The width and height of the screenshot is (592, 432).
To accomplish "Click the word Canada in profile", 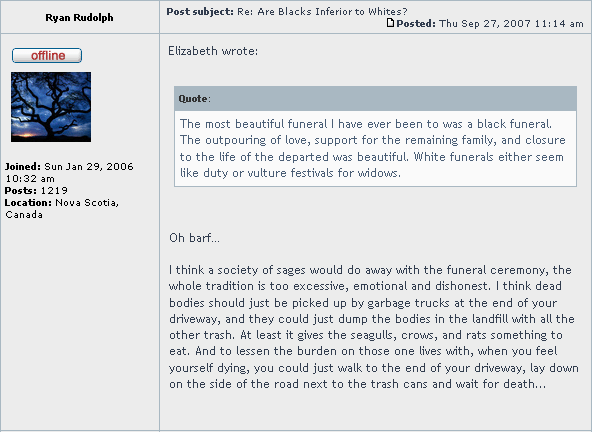I will pos(24,215).
